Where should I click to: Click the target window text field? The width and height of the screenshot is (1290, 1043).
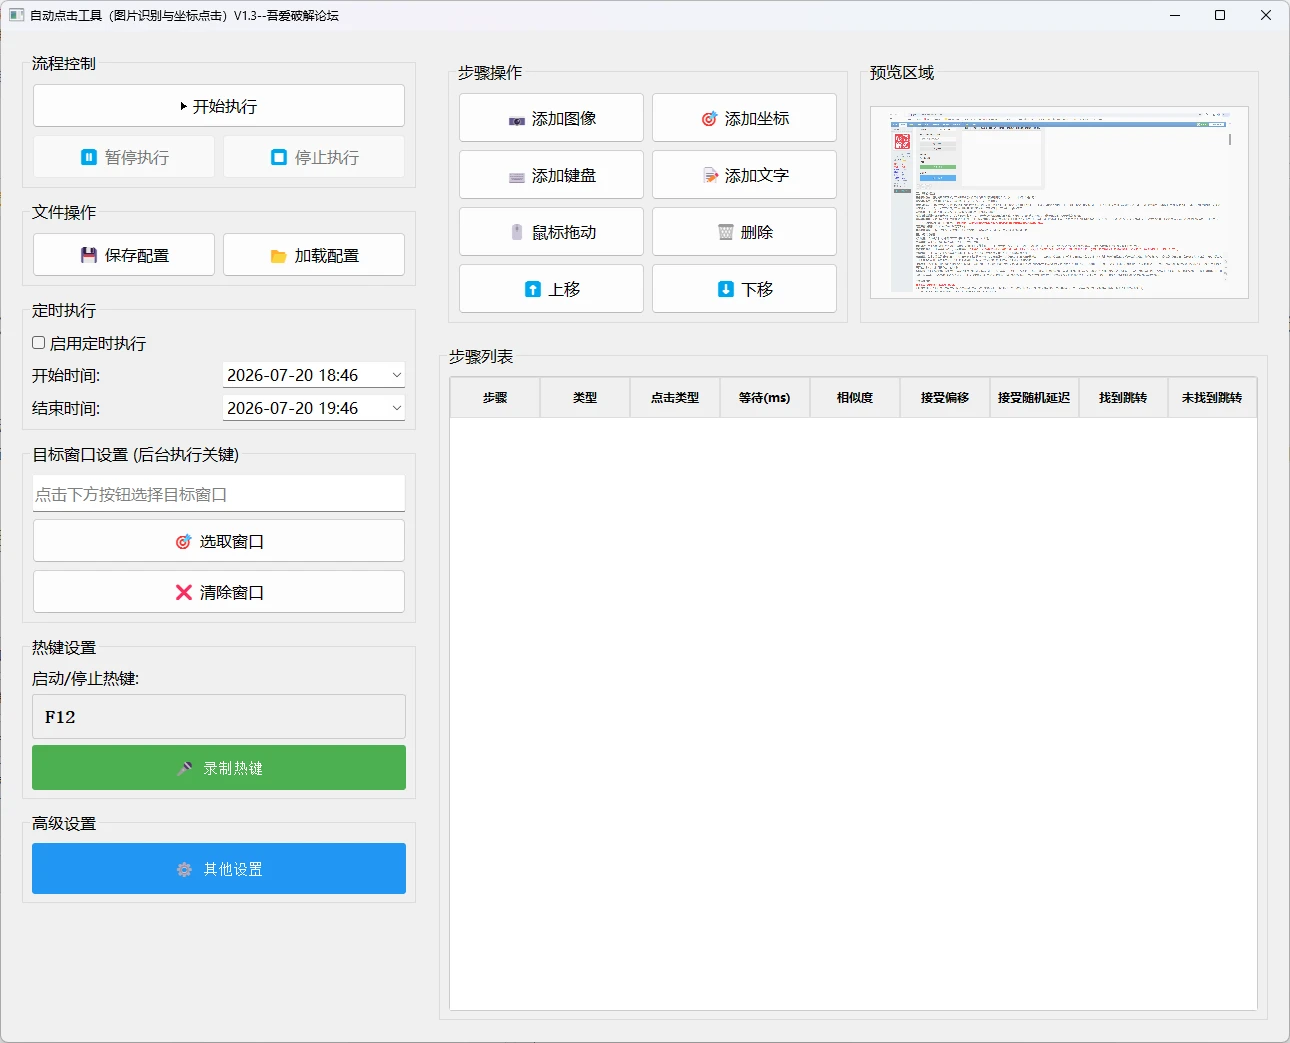click(219, 494)
